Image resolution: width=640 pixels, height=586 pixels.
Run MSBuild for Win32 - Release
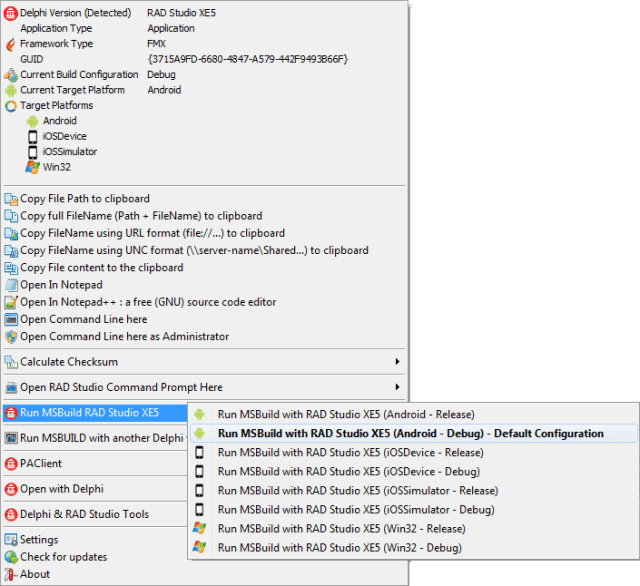click(x=413, y=529)
